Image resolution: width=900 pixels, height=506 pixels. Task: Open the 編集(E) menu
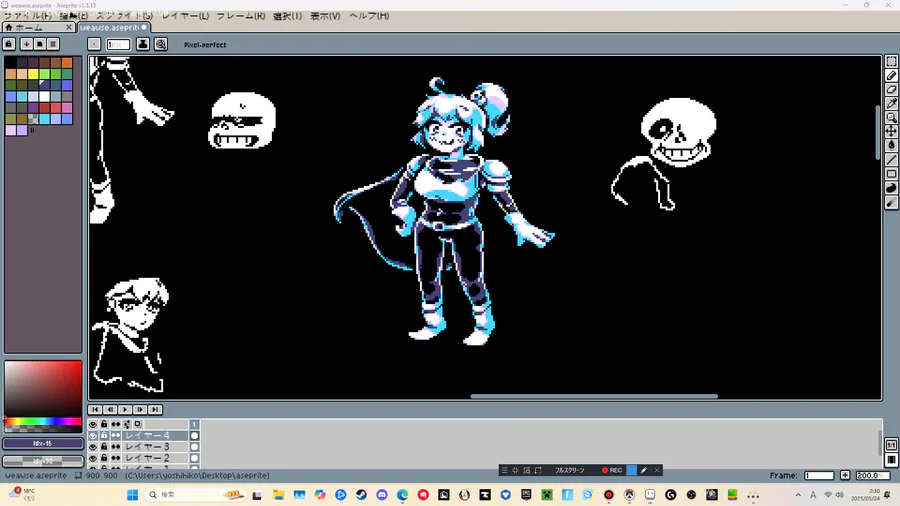click(74, 16)
